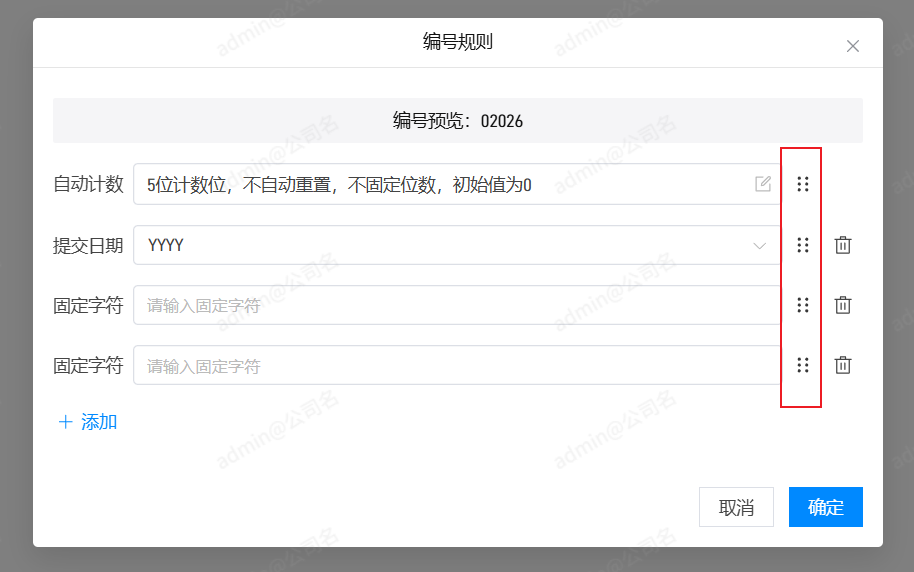Click the drag handle for 提交日期 row

(802, 245)
